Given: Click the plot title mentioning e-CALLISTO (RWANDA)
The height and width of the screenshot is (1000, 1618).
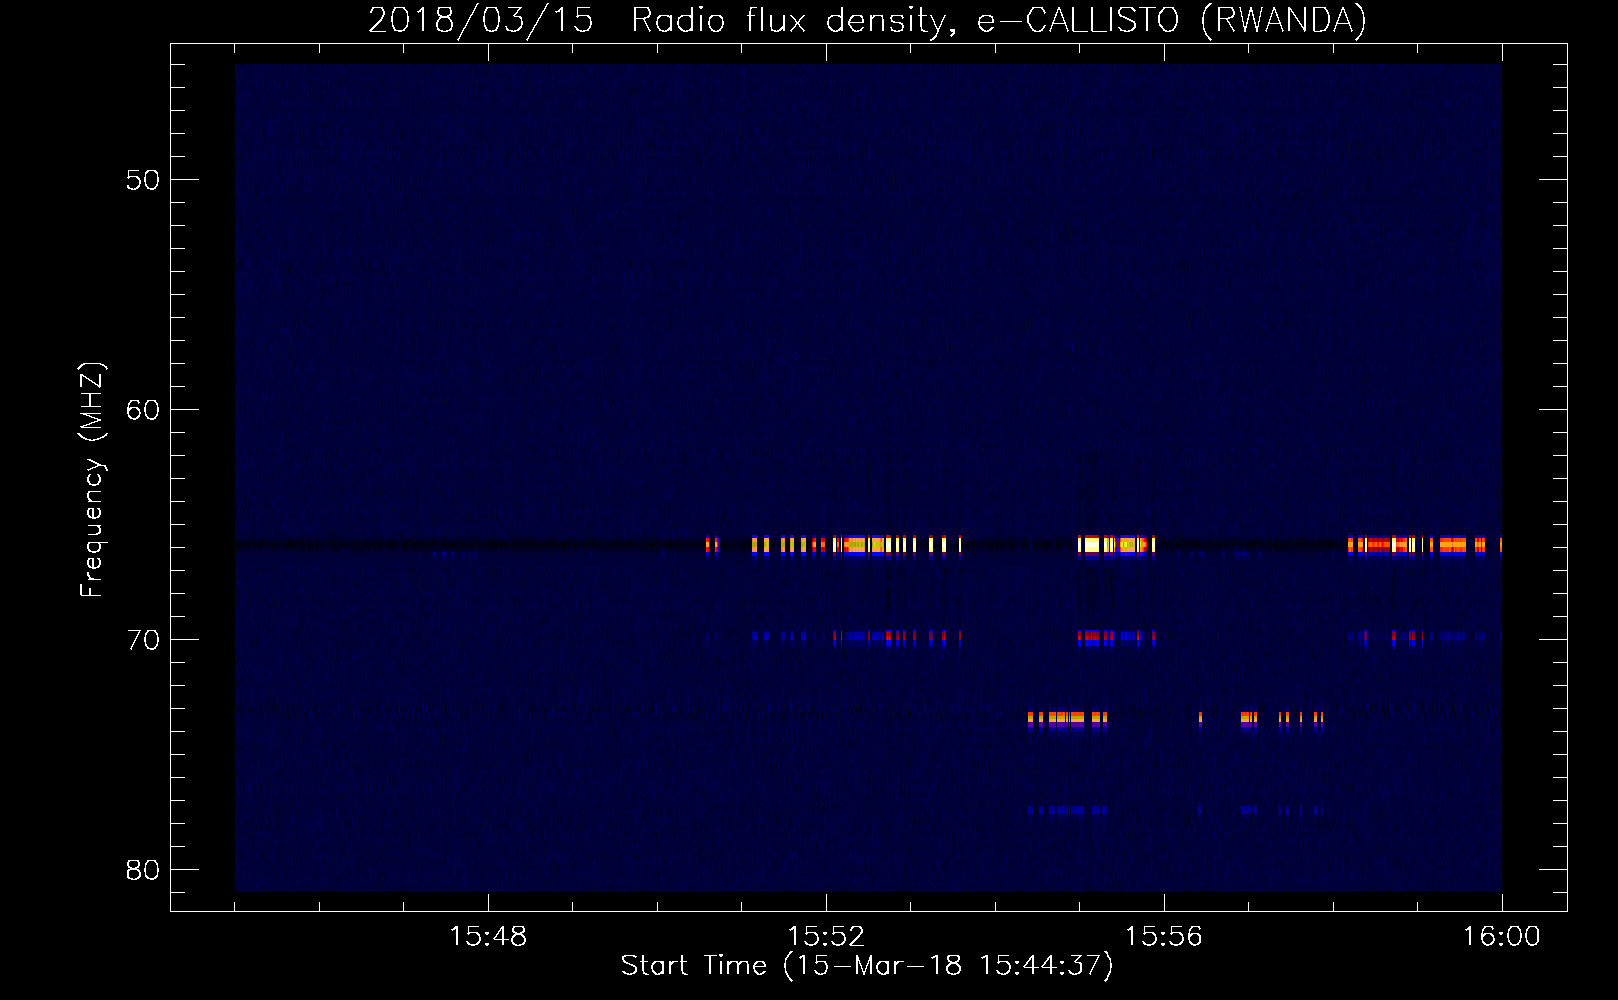Looking at the screenshot, I should [x=867, y=20].
